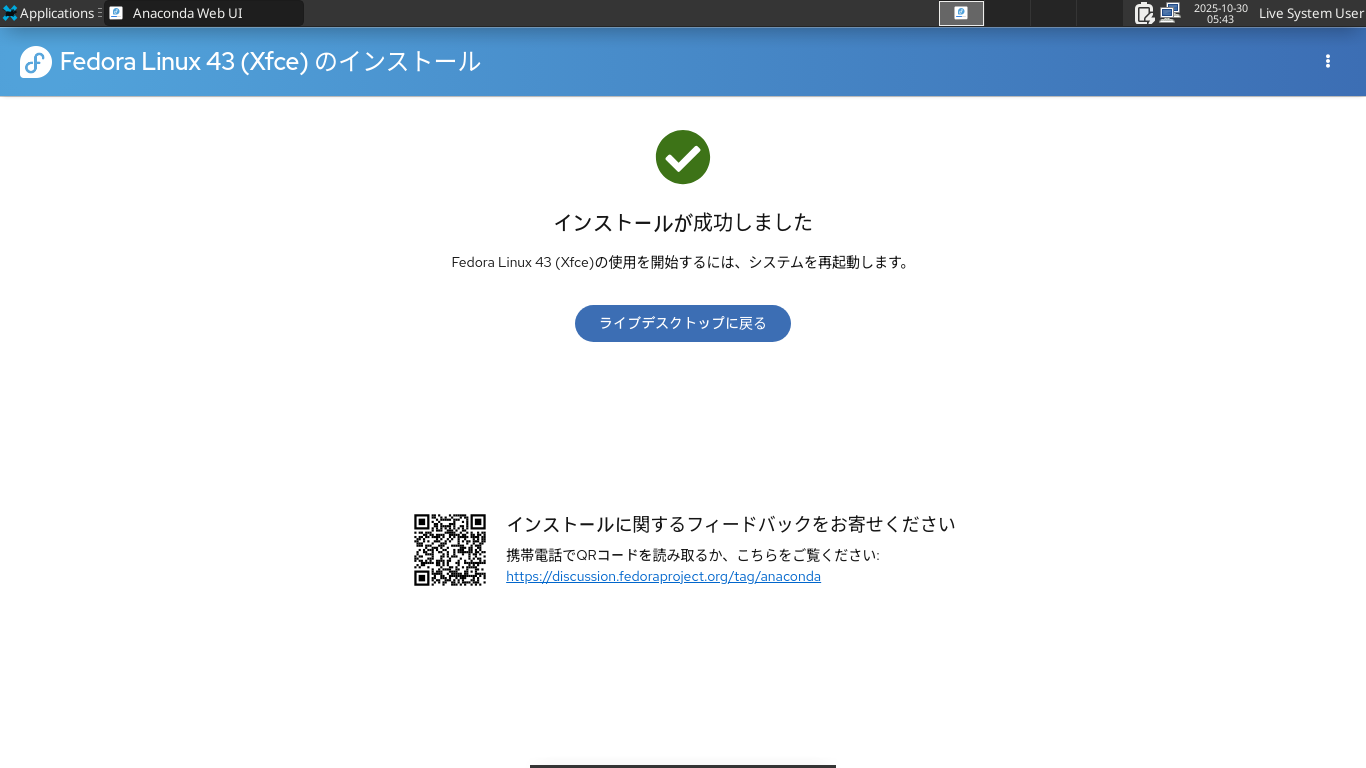Viewport: 1366px width, 768px height.
Task: Click the text "携帯電話でQRコードを読み取るか、こちらをご覧ください:"
Action: coord(693,555)
